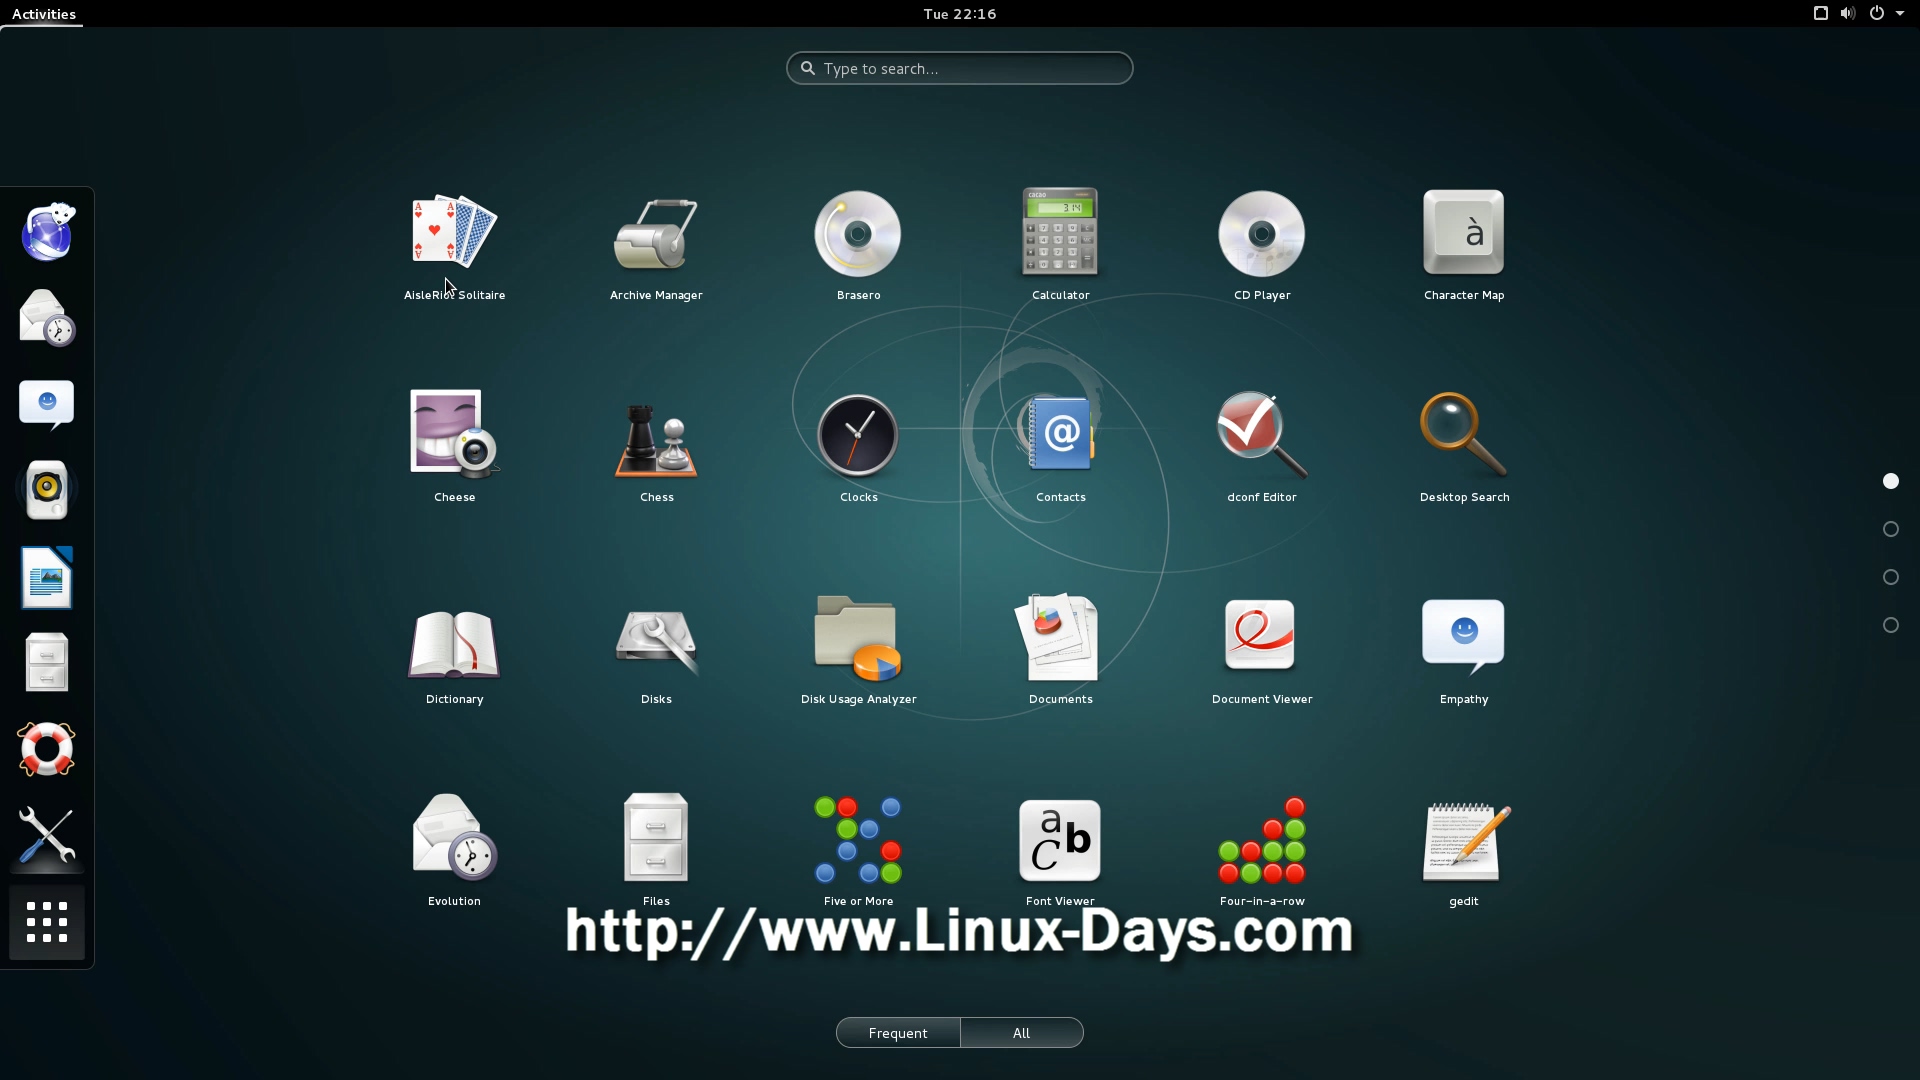Open Evolution mail from dash
1920x1080 pixels.
47,317
